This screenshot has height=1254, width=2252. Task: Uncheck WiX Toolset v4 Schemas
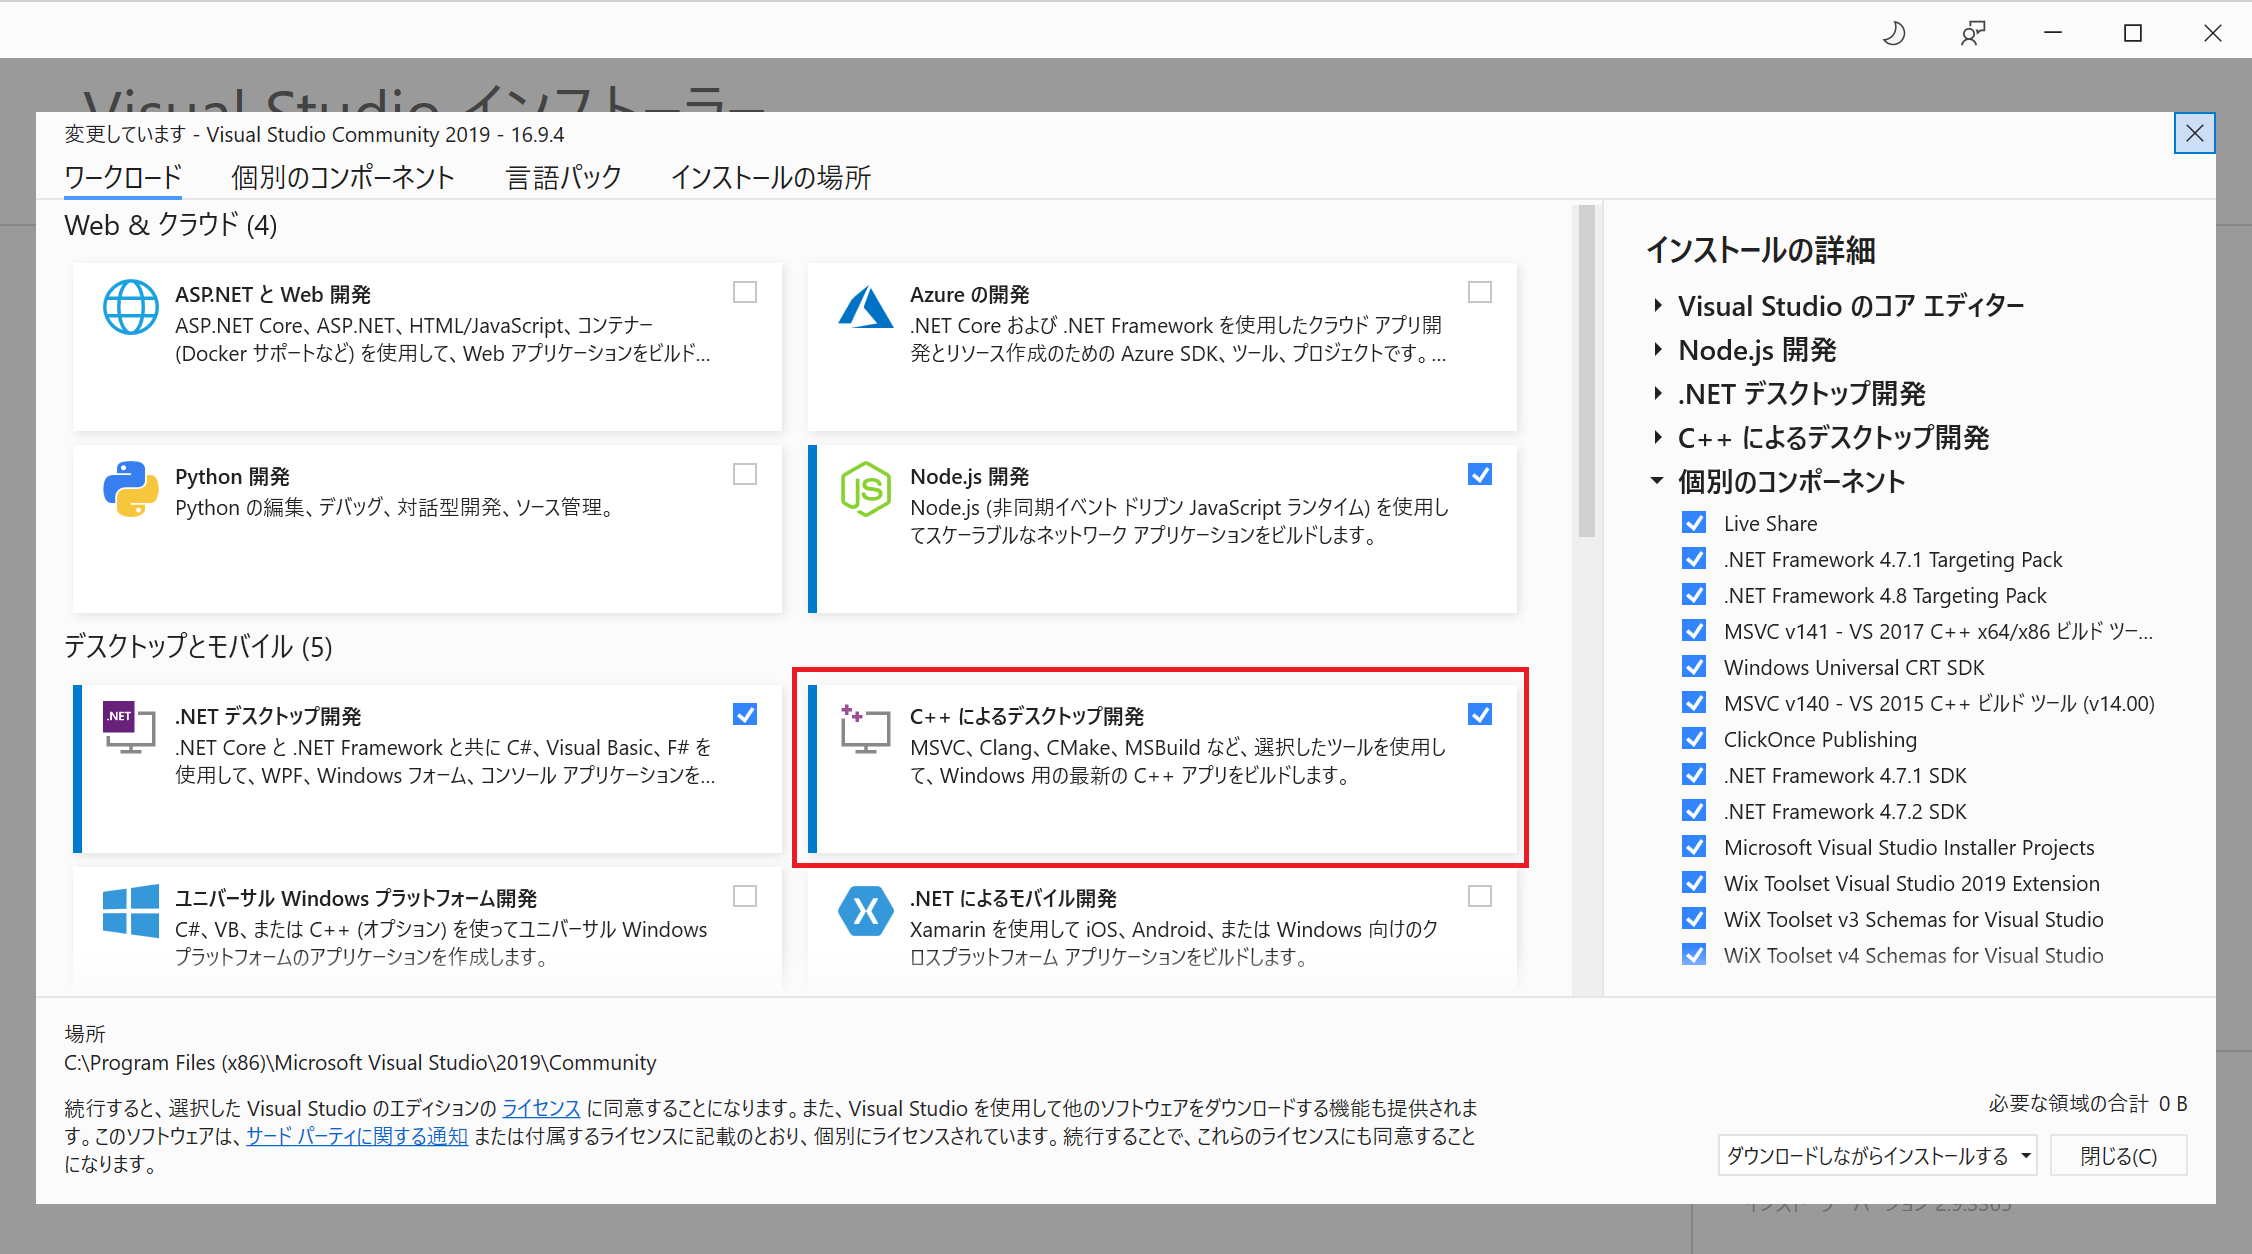click(1694, 955)
